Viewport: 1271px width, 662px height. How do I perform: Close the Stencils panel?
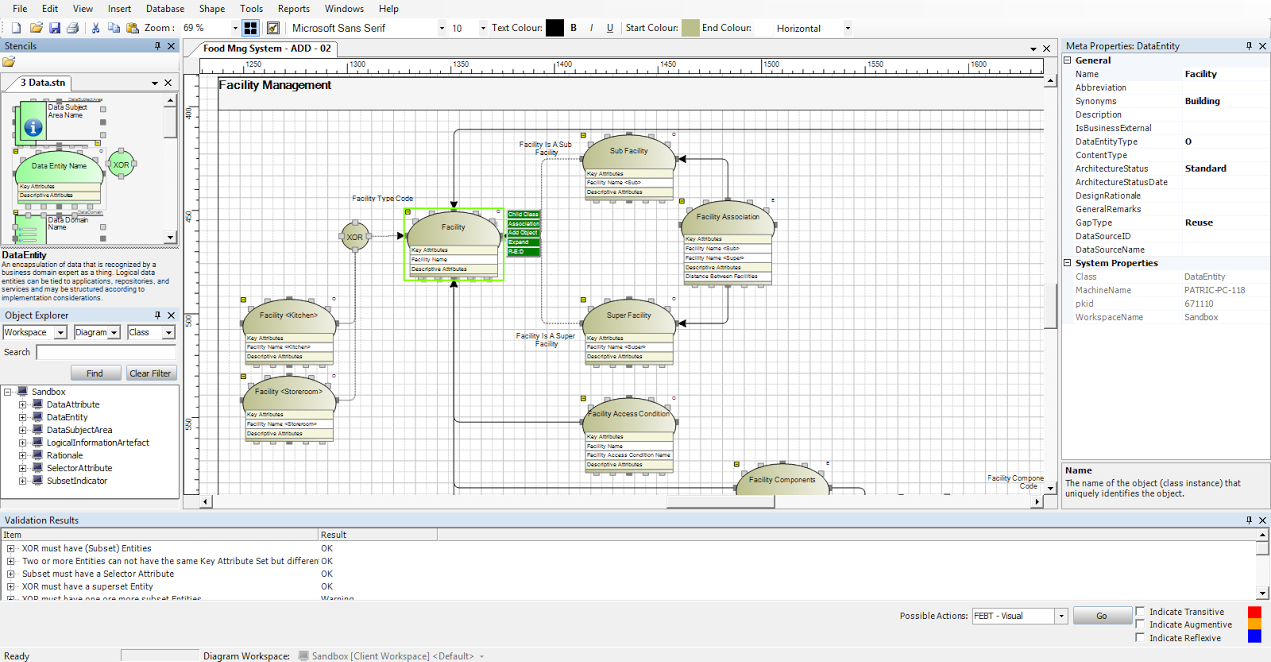(x=171, y=47)
